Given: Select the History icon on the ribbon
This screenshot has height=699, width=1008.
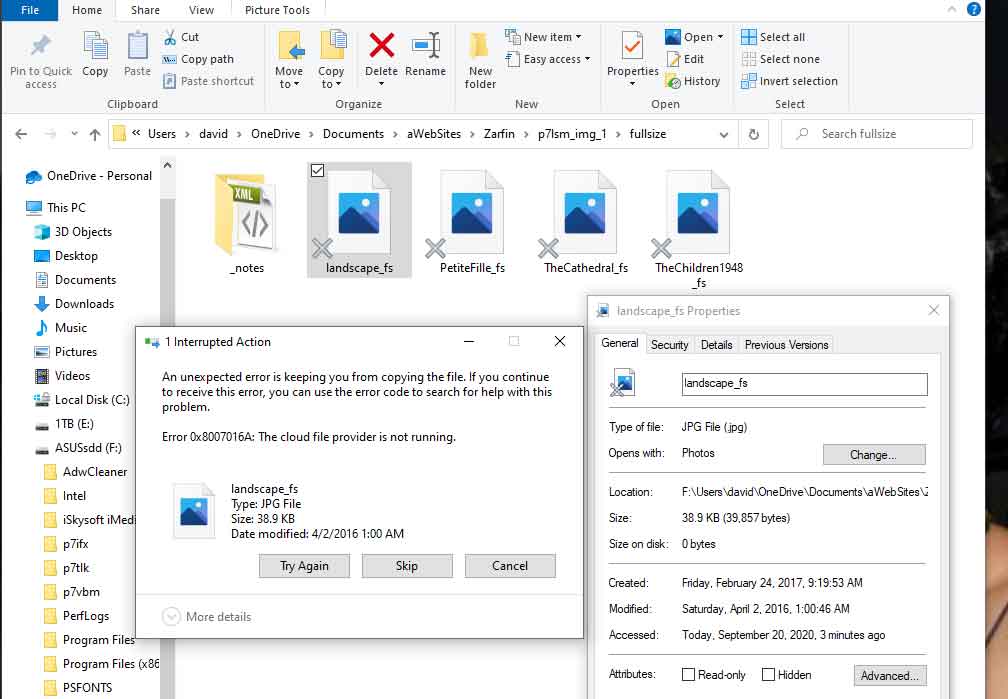Looking at the screenshot, I should (x=695, y=81).
